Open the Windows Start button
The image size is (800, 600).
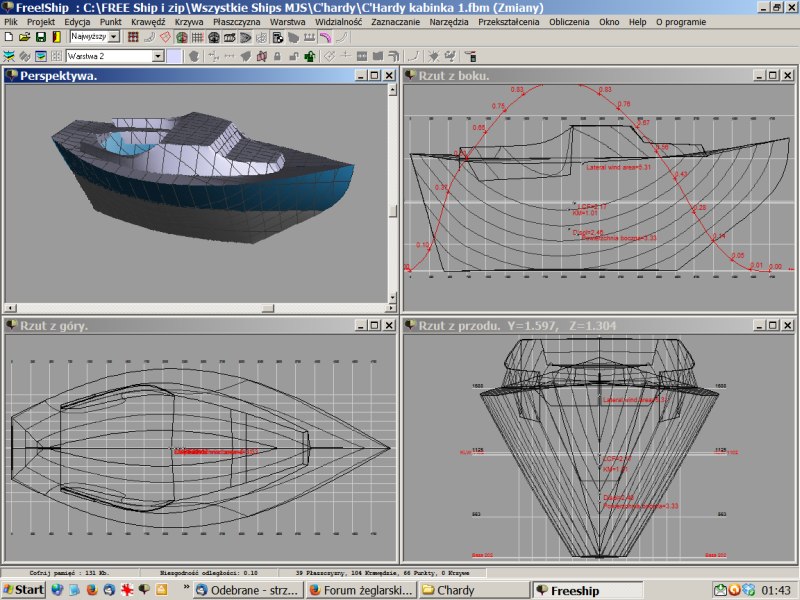pos(23,591)
